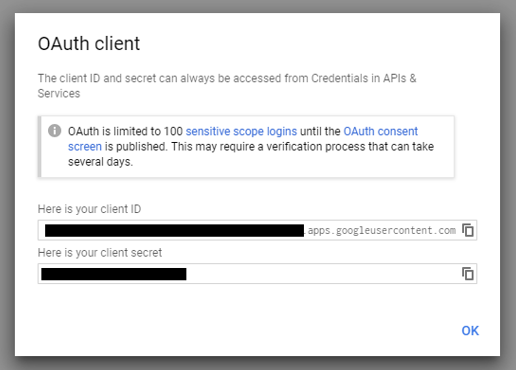The image size is (516, 370).
Task: Open the sensitive scope logins link
Action: tap(241, 131)
